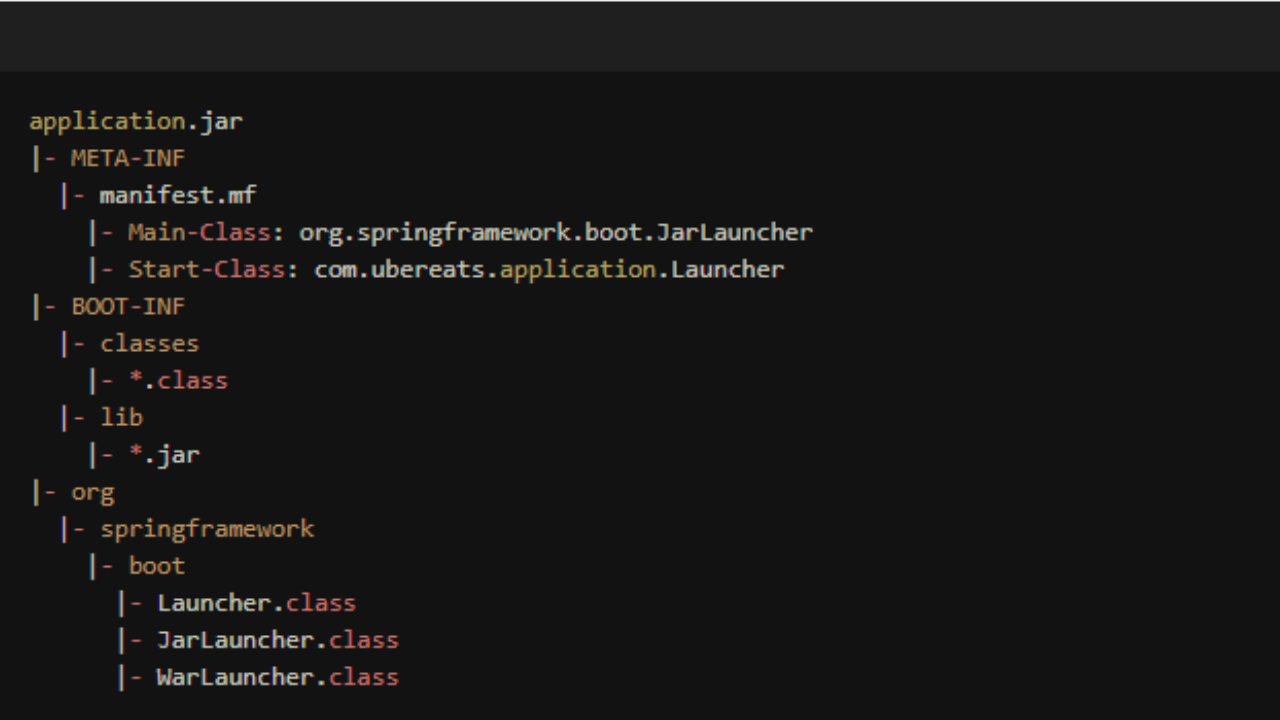This screenshot has width=1280, height=720.
Task: Click the *.jar wildcard entry under lib
Action: pyautogui.click(x=164, y=454)
